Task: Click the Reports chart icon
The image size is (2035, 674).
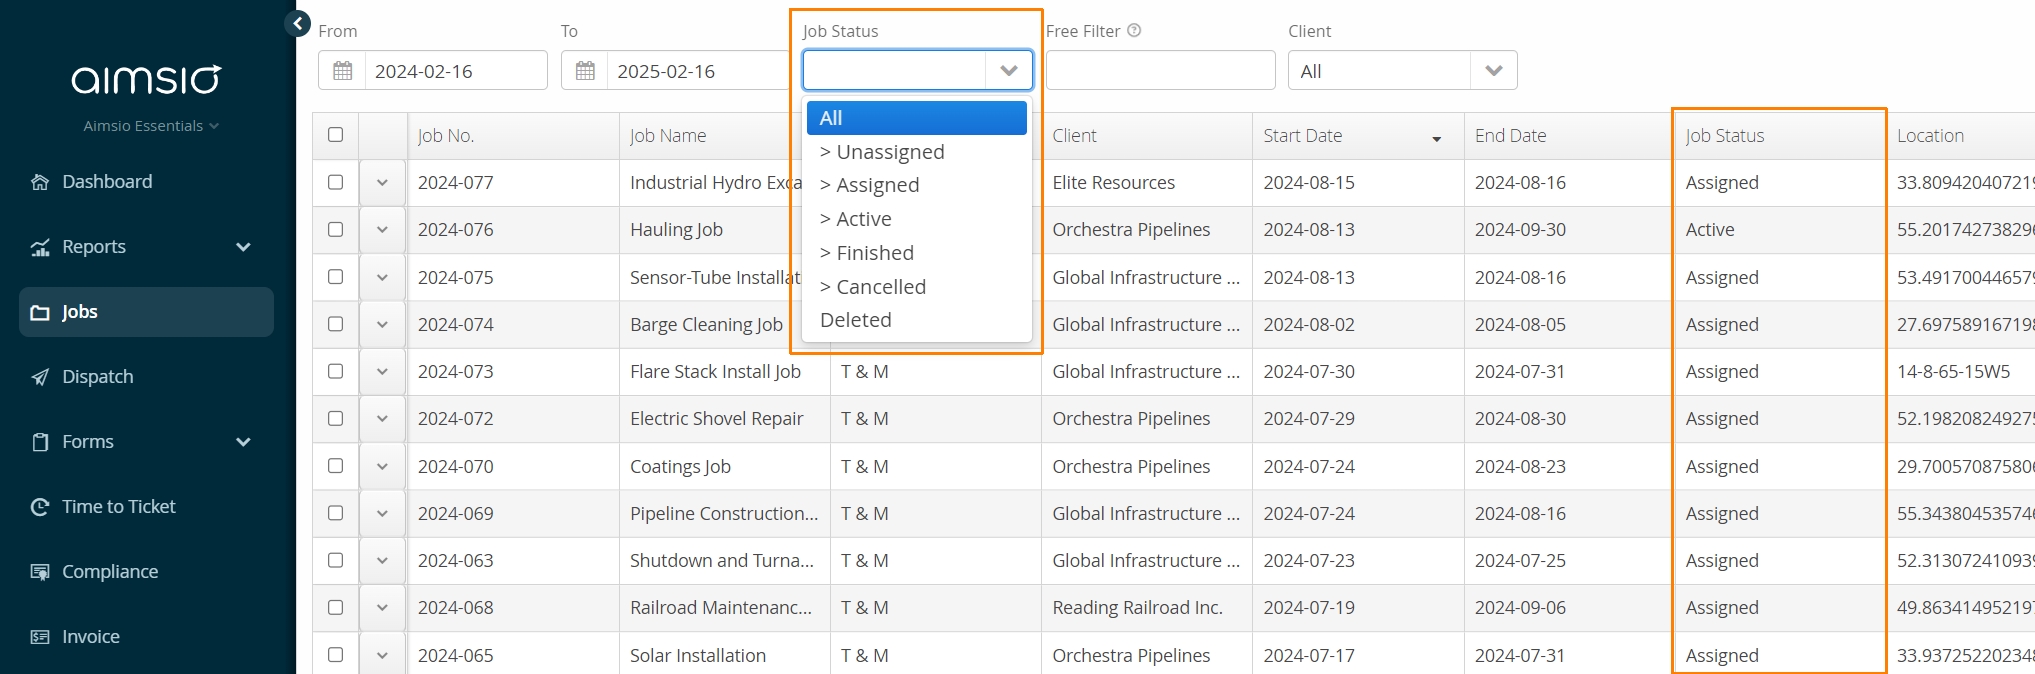Action: [x=40, y=247]
